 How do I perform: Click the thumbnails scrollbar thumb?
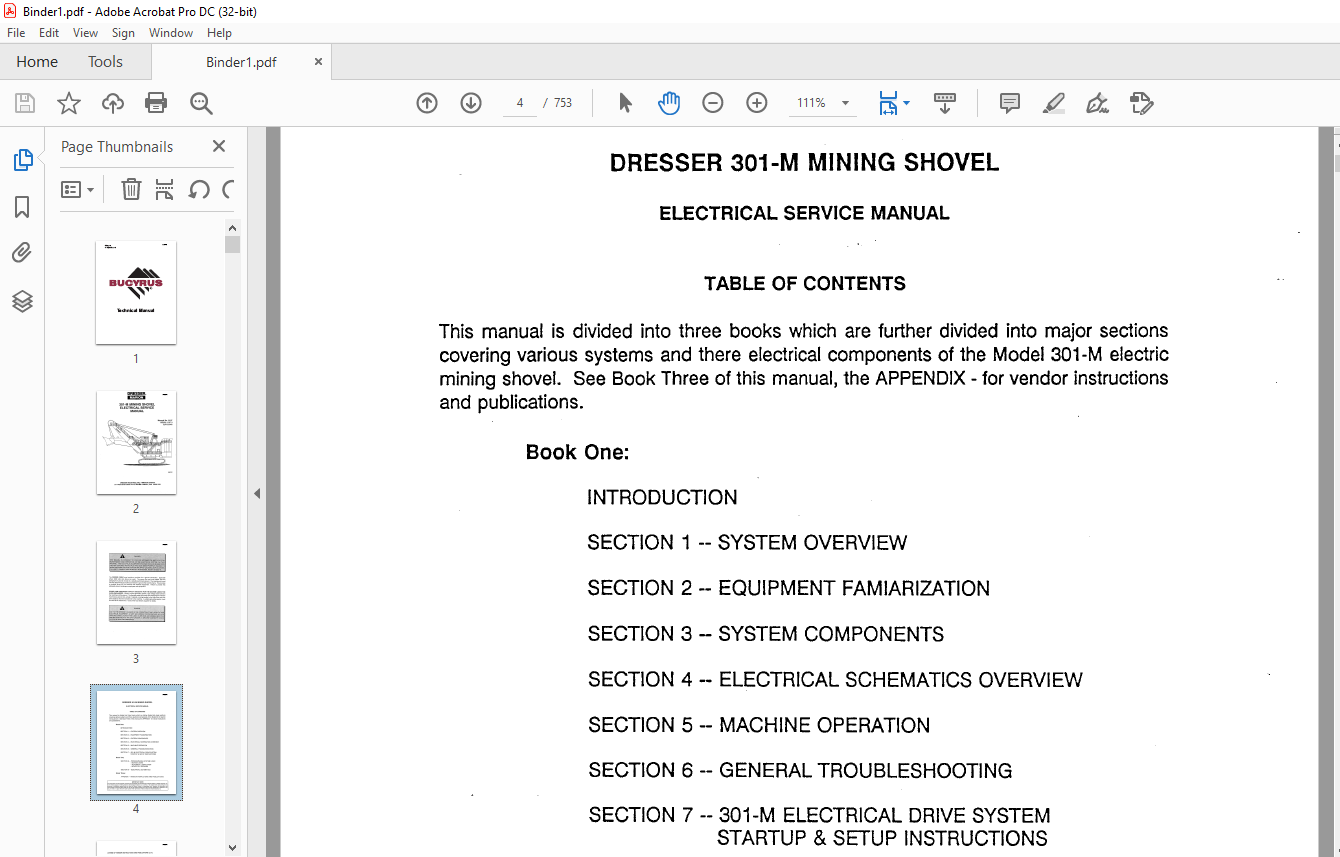tap(232, 245)
